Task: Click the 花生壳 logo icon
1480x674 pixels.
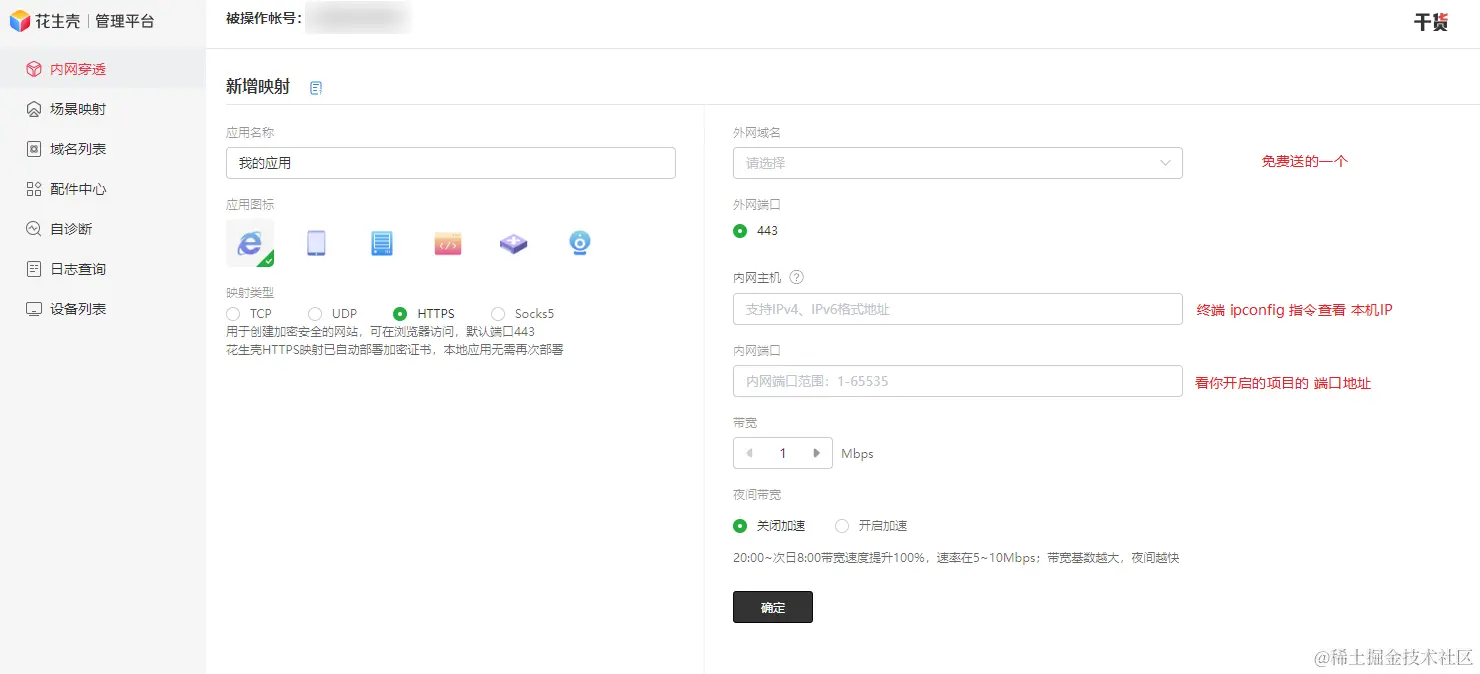Action: pos(20,20)
